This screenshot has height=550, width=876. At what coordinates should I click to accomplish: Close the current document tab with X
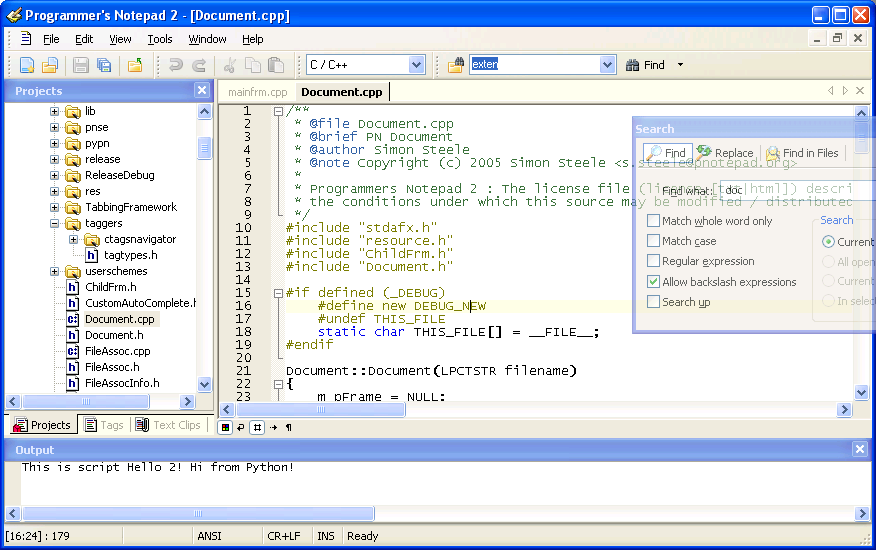(x=860, y=91)
